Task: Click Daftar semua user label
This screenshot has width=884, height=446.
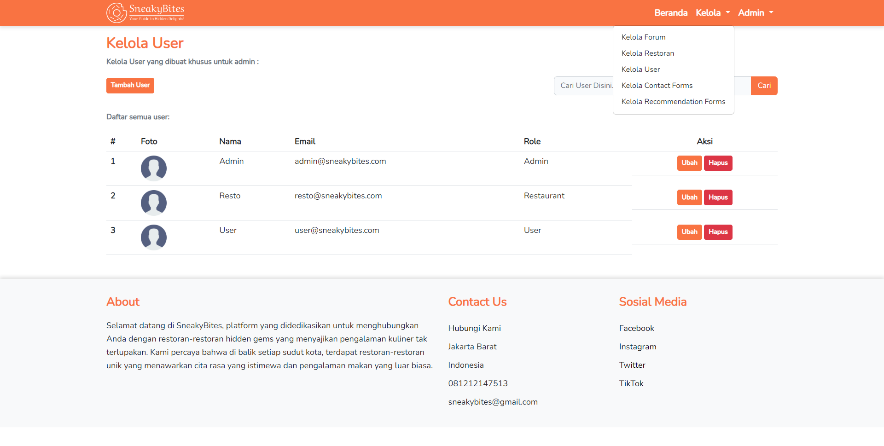Action: click(x=138, y=117)
